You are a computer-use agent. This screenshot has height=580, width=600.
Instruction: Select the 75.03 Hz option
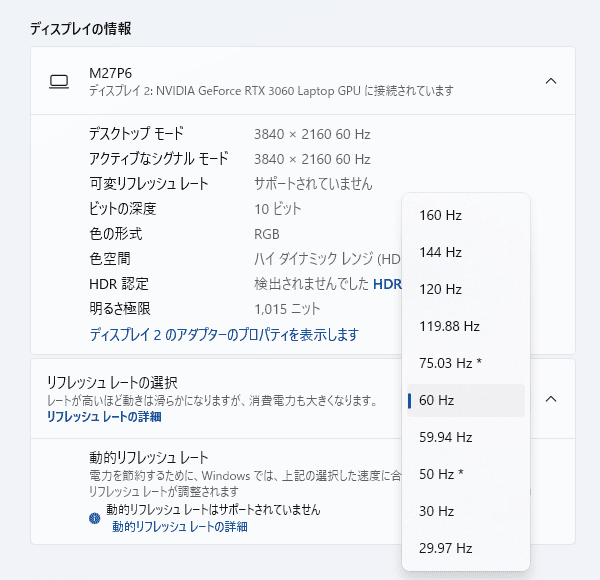point(450,363)
